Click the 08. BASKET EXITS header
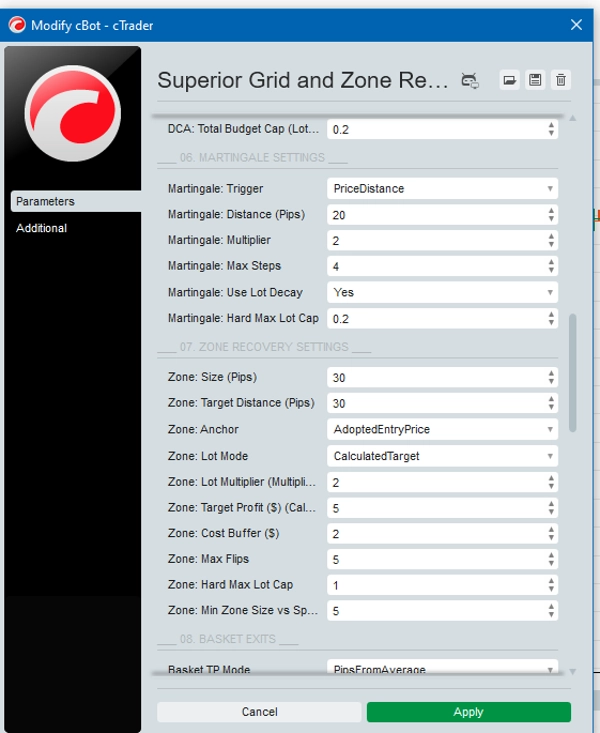The image size is (600, 733). tap(228, 639)
